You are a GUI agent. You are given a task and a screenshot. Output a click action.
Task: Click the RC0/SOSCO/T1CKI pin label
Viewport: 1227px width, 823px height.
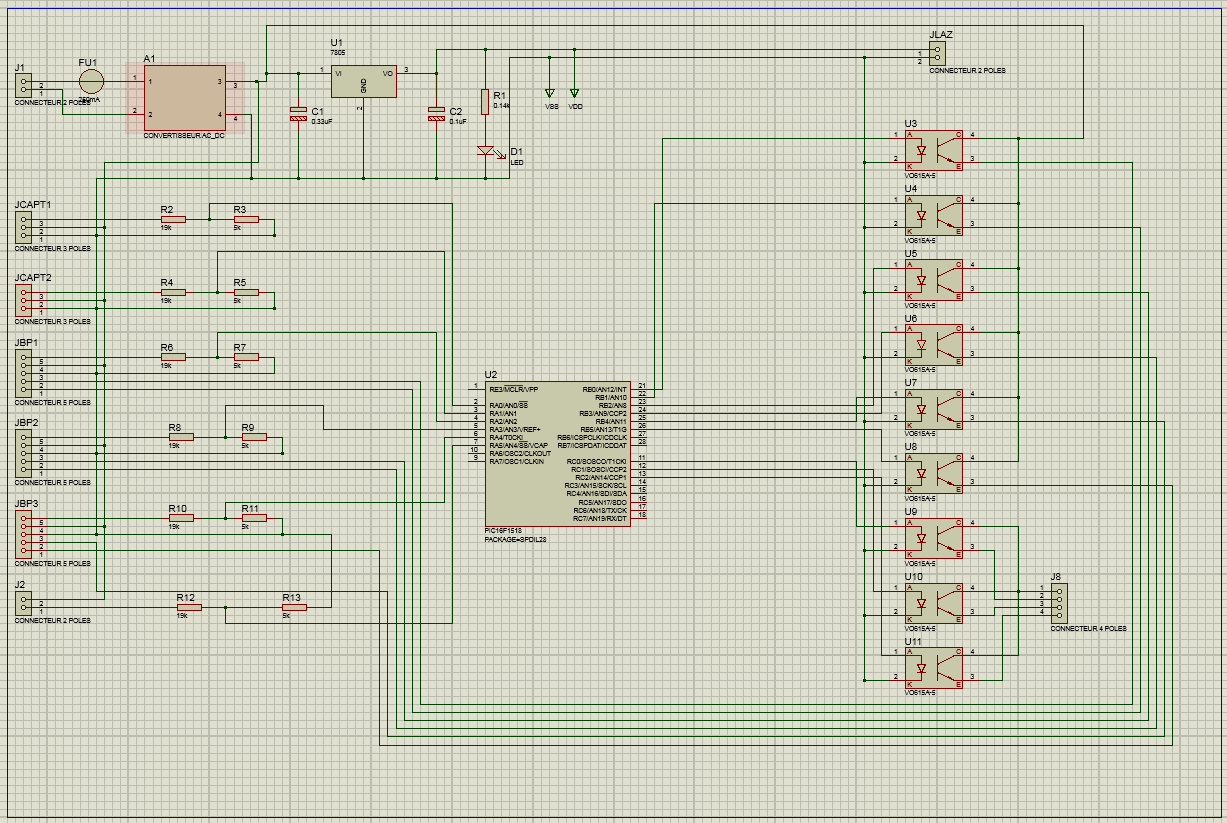coord(597,462)
